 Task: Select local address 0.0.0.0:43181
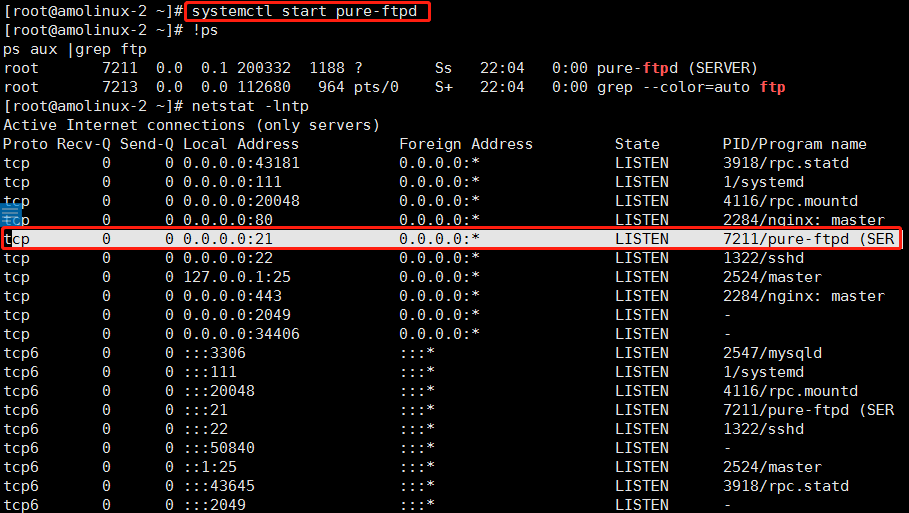[x=241, y=163]
